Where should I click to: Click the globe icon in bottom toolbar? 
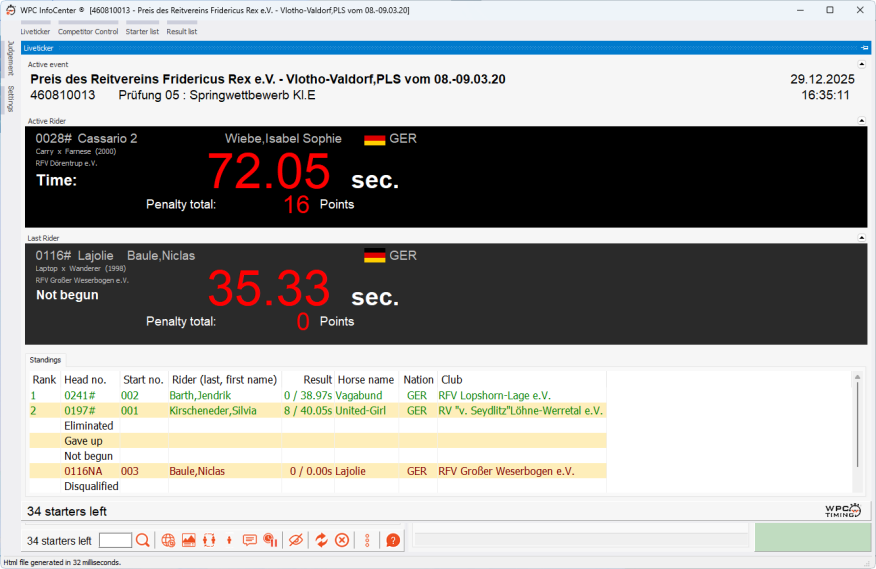168,540
